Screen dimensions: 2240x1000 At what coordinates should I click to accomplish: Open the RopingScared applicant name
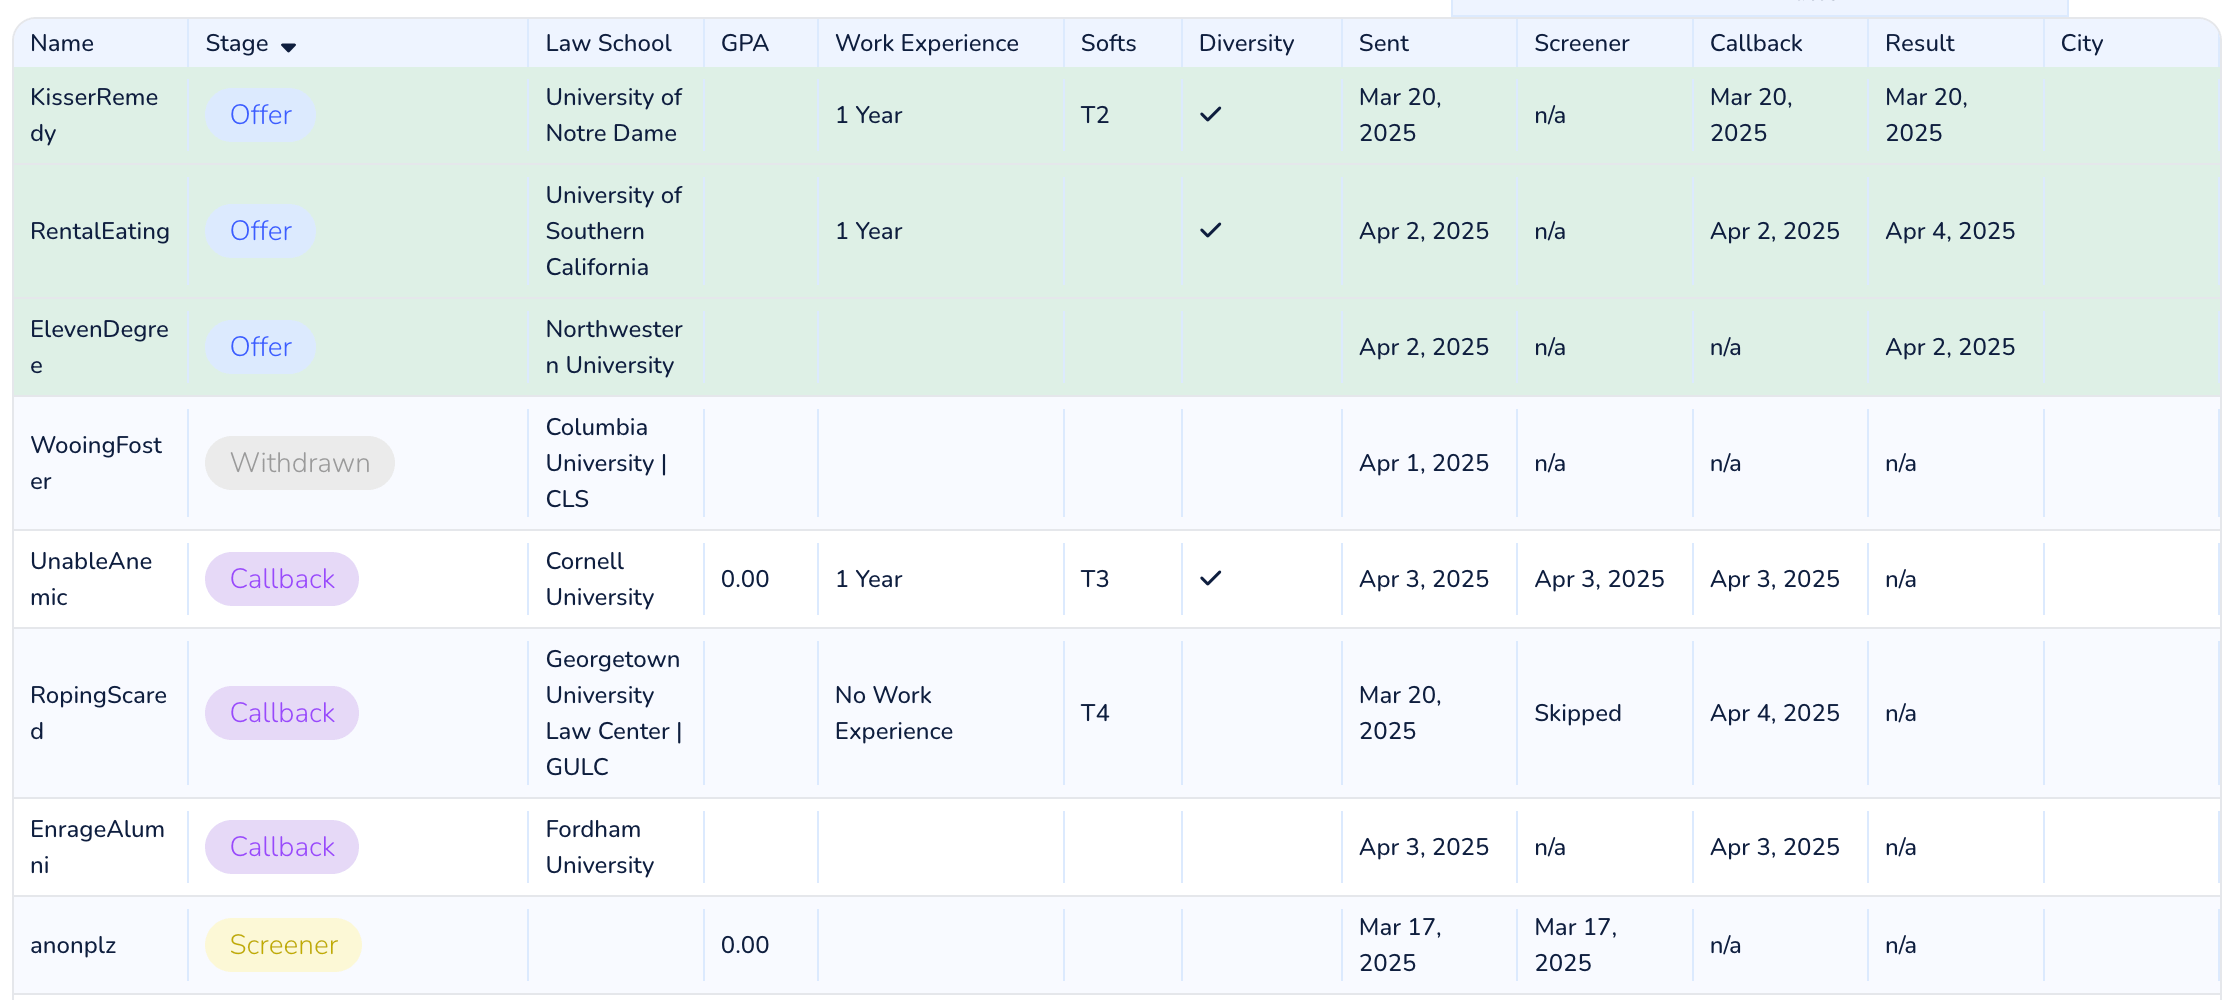[x=98, y=713]
